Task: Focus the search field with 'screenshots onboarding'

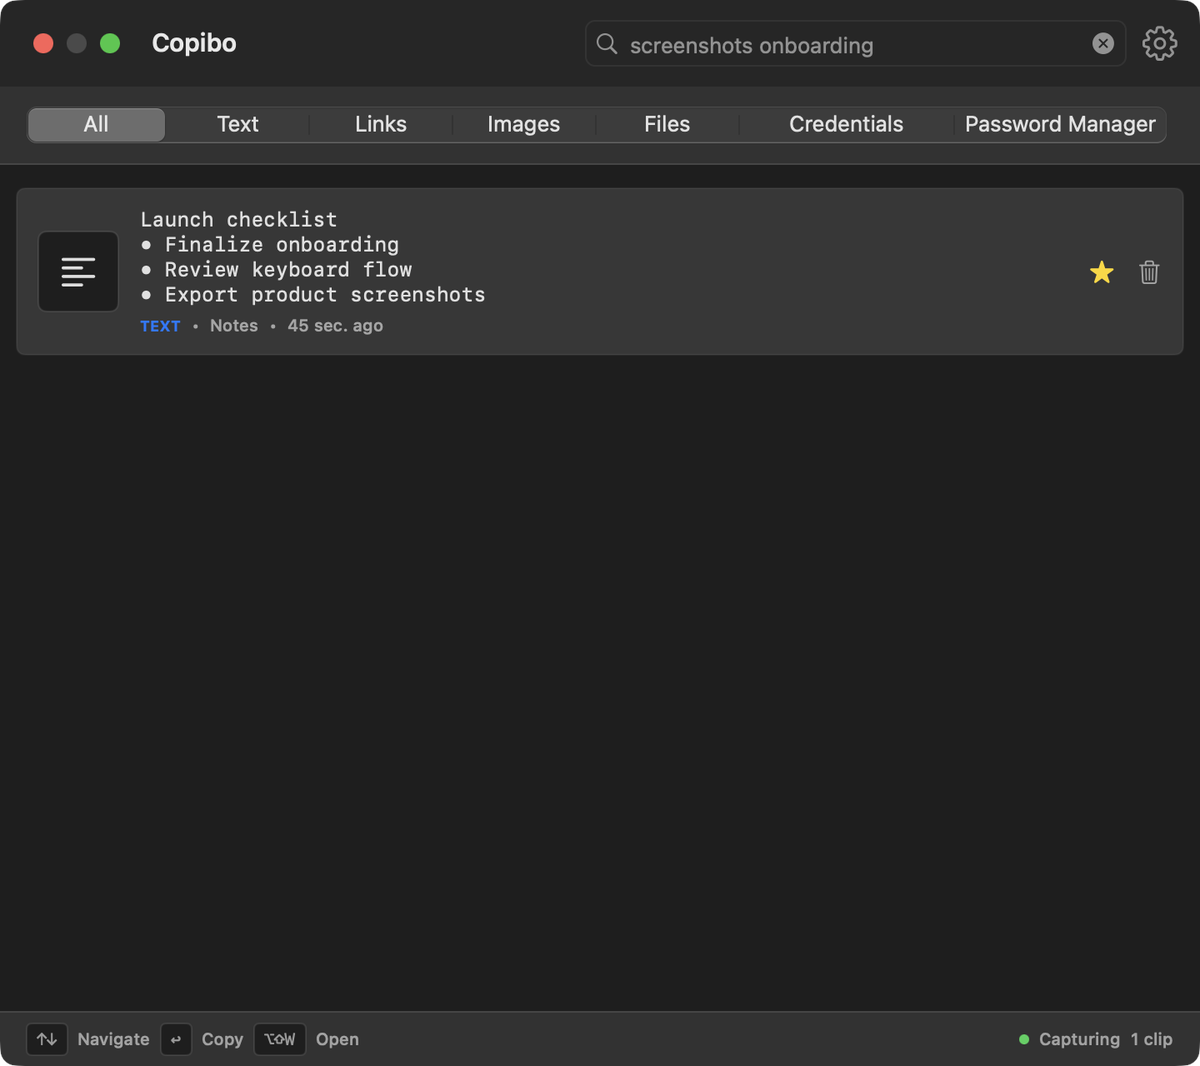Action: point(855,44)
